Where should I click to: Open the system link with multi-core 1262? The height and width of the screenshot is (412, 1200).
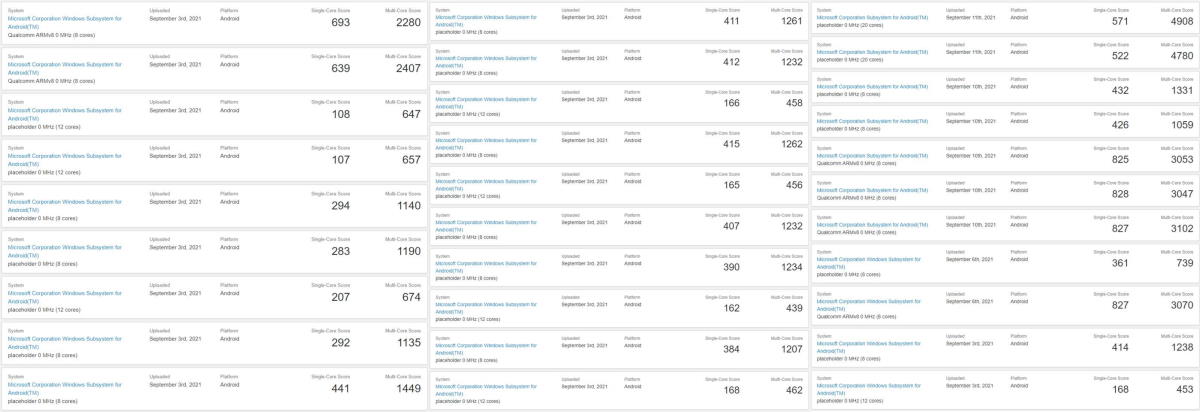pos(486,143)
